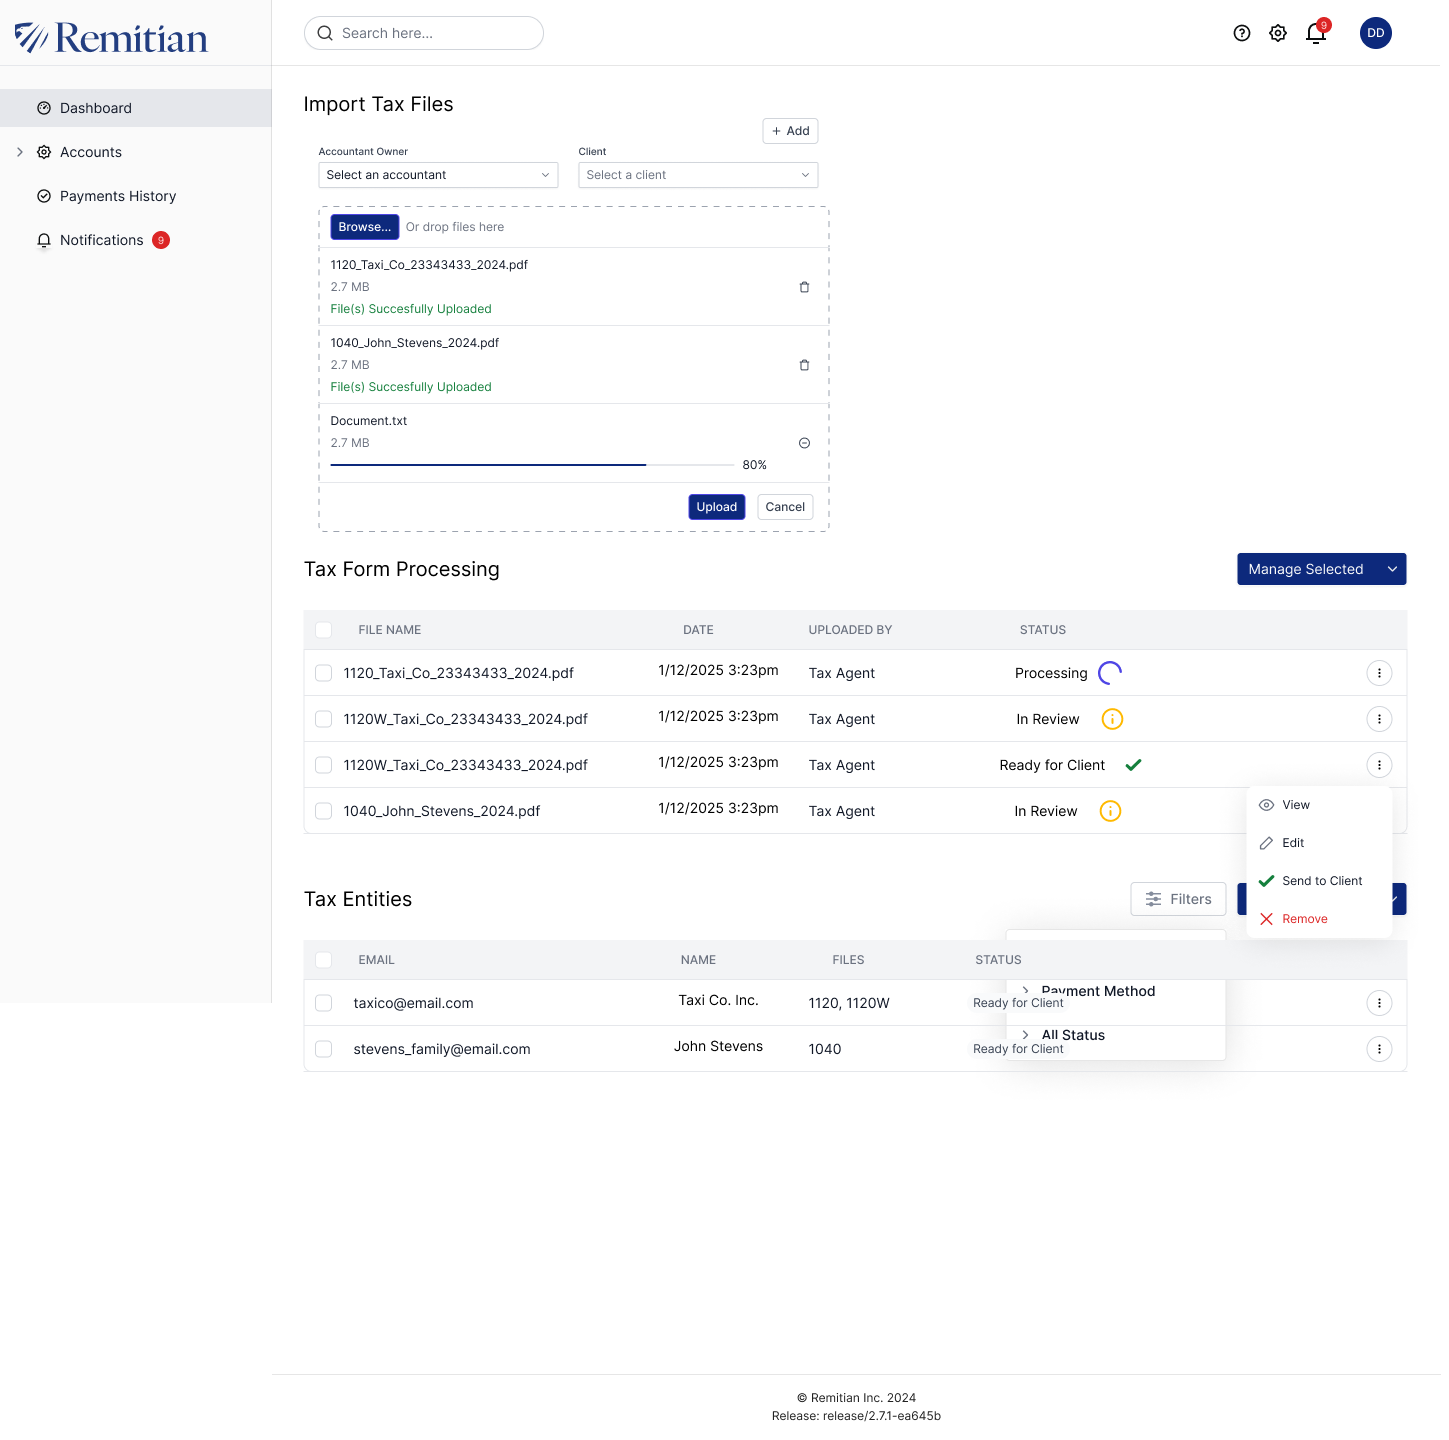Click the Remitian logo
Screen dimensions: 1449x1440
click(111, 38)
